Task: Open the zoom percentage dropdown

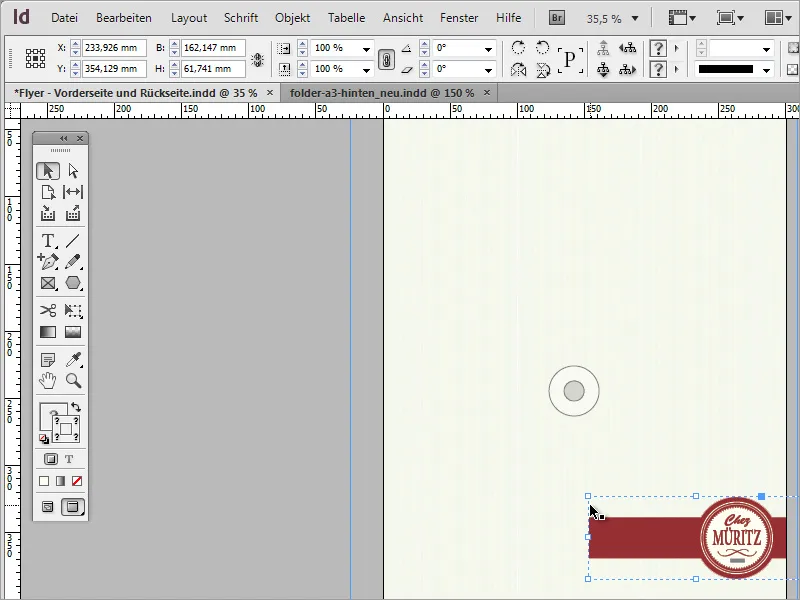Action: tap(637, 17)
